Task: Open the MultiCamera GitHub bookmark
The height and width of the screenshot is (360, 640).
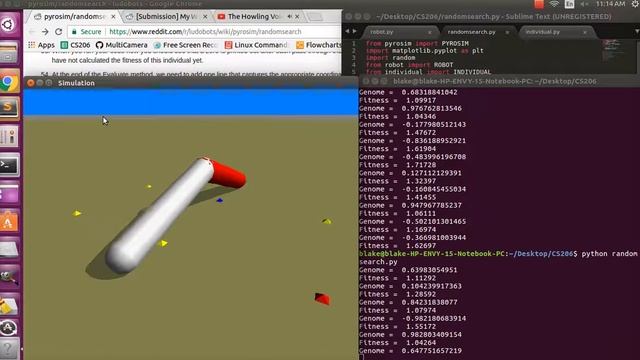Action: [121, 45]
